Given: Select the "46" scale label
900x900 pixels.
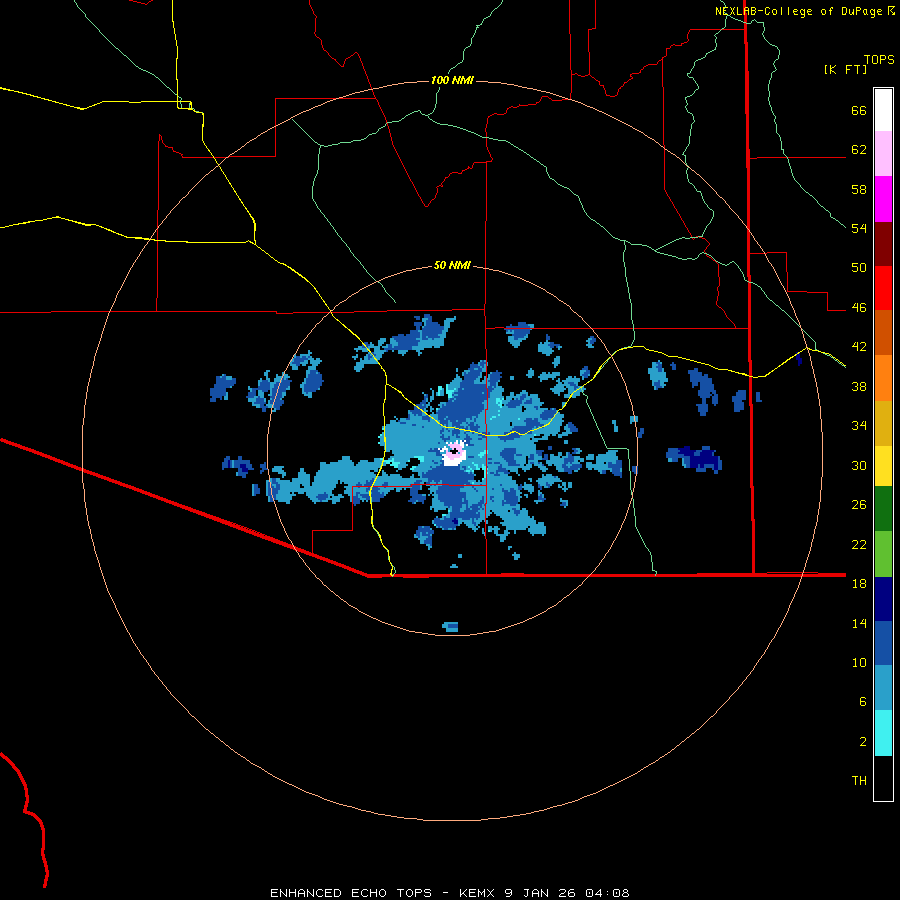Looking at the screenshot, I should click(859, 307).
